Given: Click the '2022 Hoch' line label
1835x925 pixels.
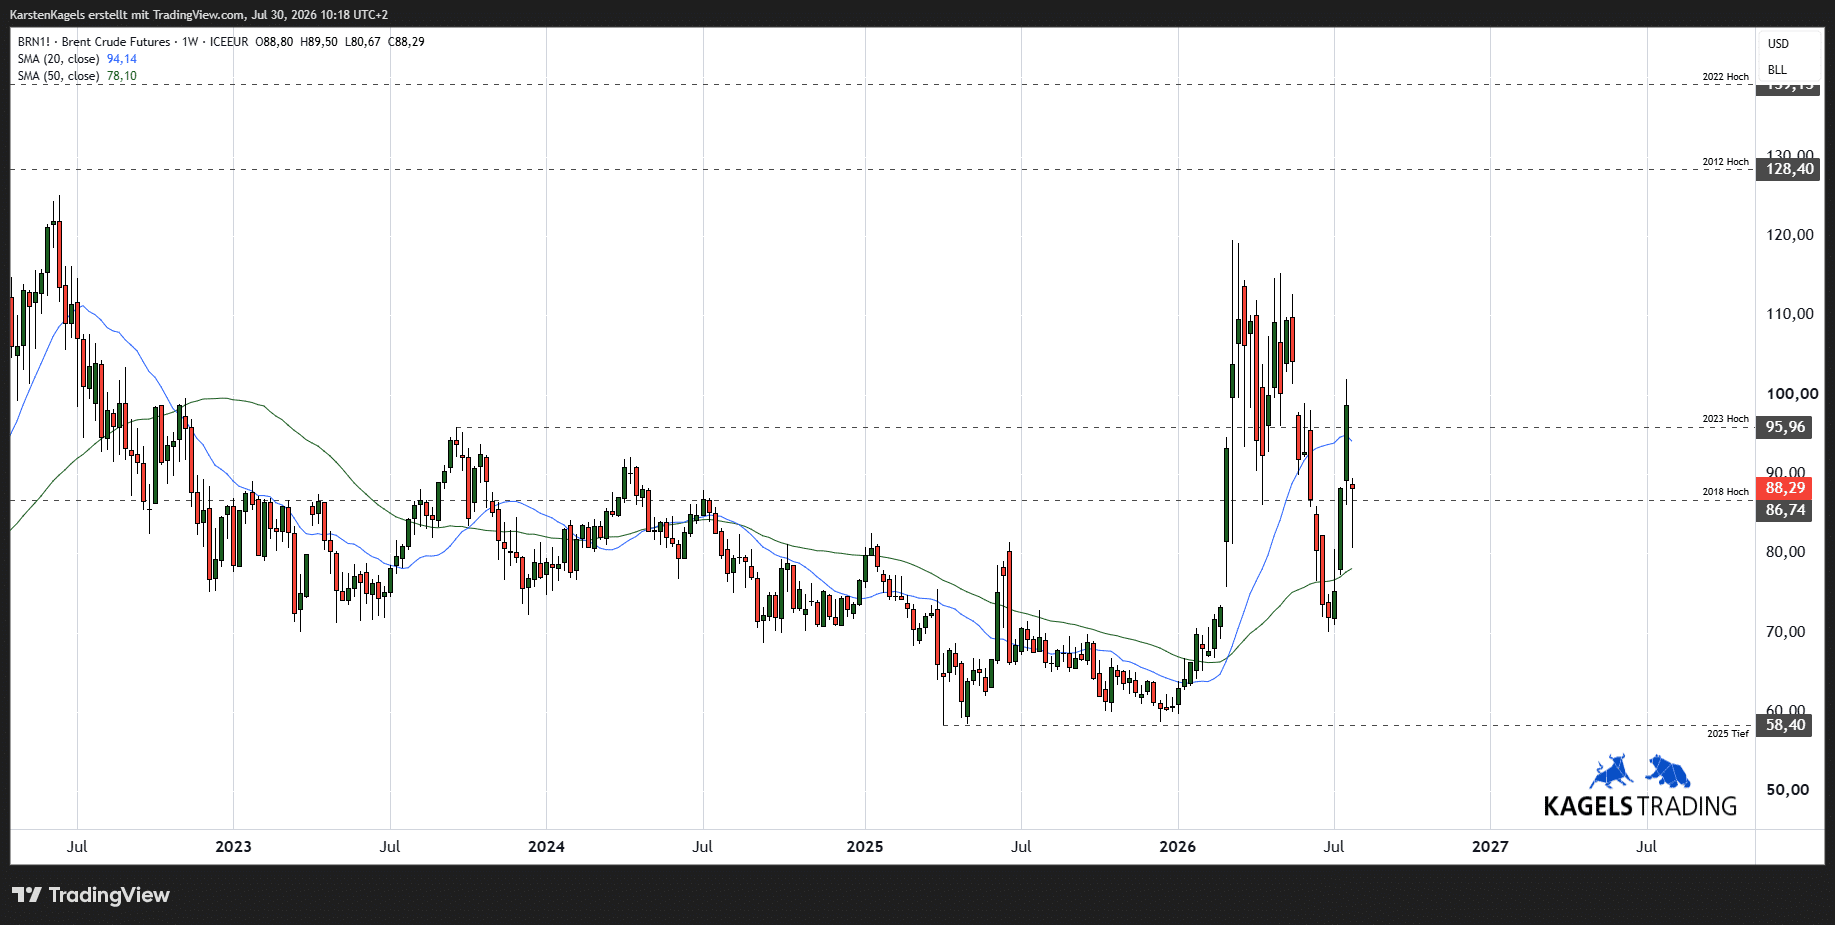Looking at the screenshot, I should point(1726,77).
